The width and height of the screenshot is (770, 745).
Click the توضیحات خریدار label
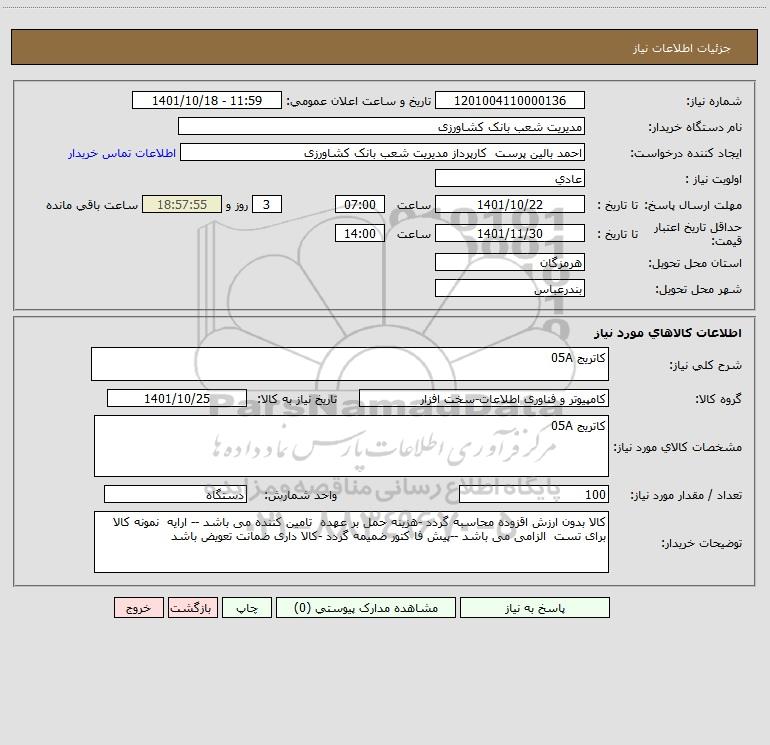702,543
